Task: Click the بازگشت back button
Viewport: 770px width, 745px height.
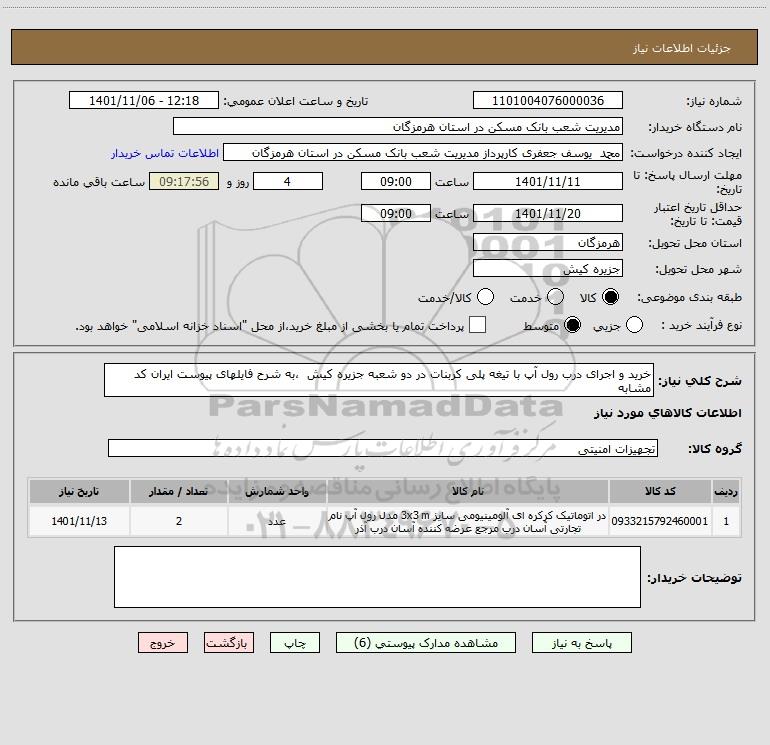Action: (x=229, y=643)
